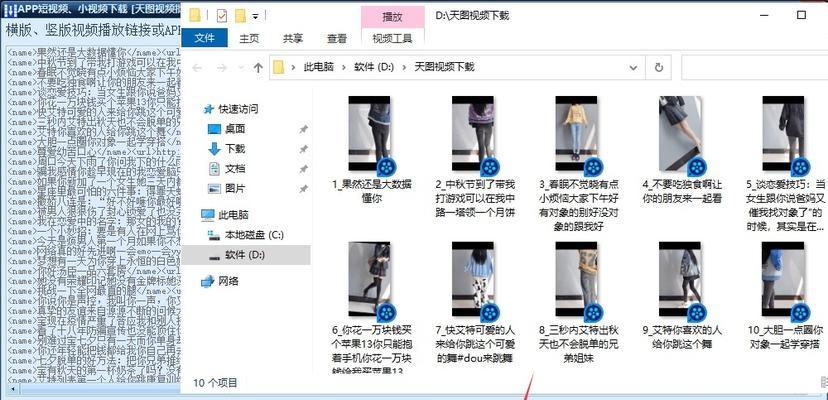Click the Explorer window maximize button

[x=801, y=15]
